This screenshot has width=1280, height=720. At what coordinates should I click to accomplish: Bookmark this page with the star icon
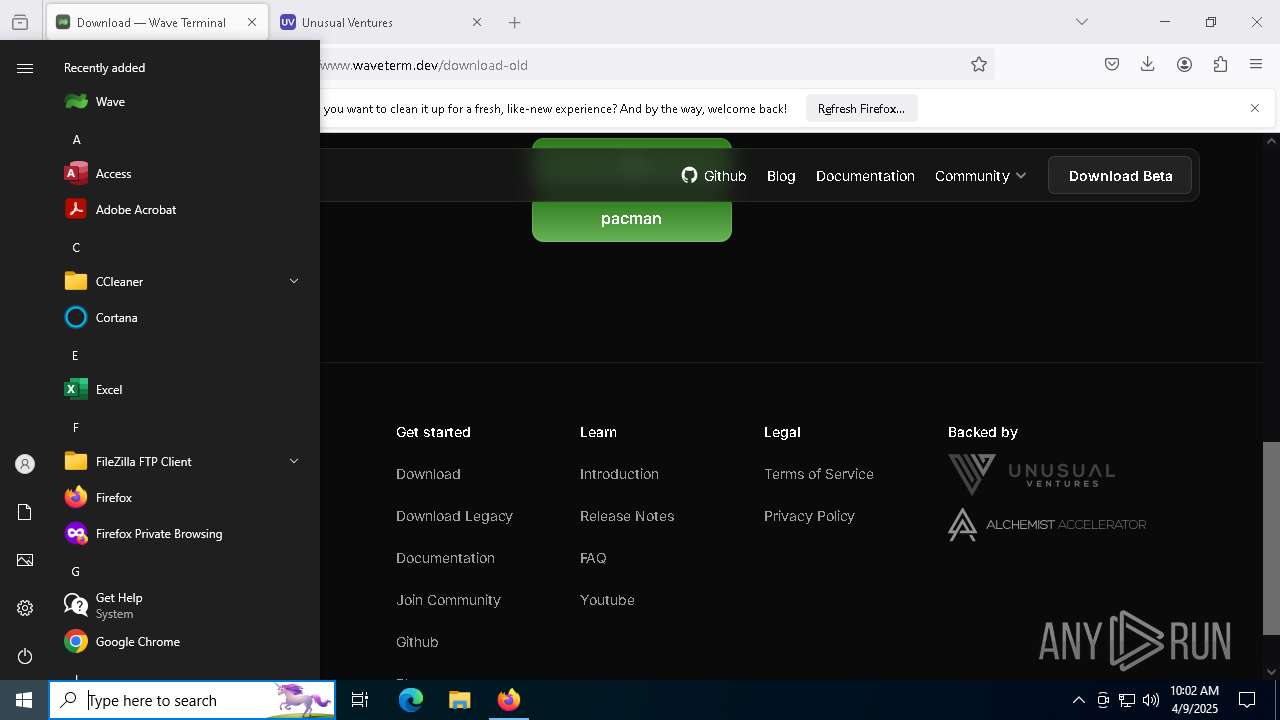click(979, 65)
